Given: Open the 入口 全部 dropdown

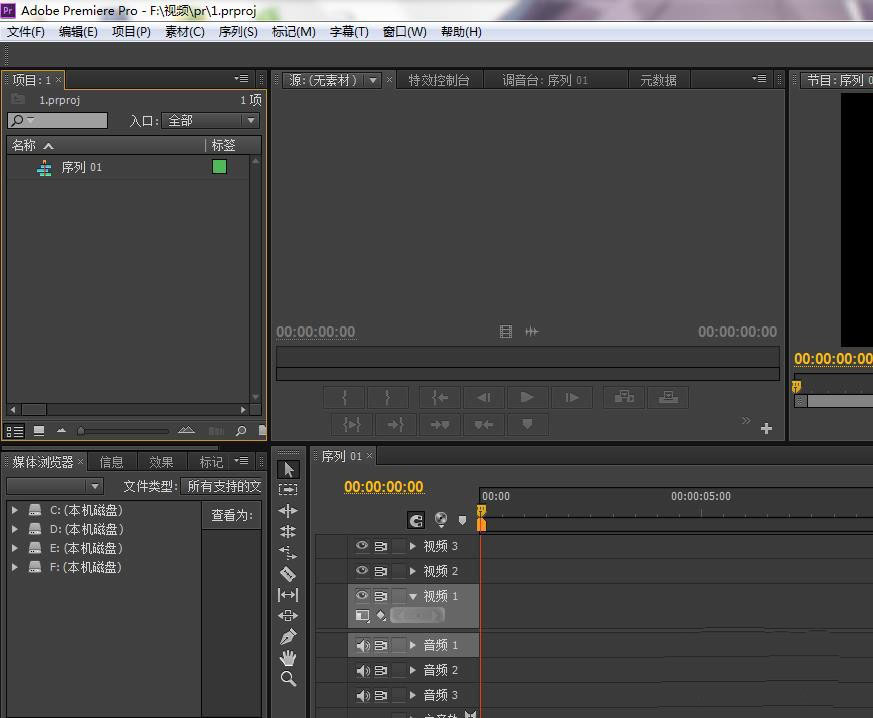Looking at the screenshot, I should (x=210, y=121).
